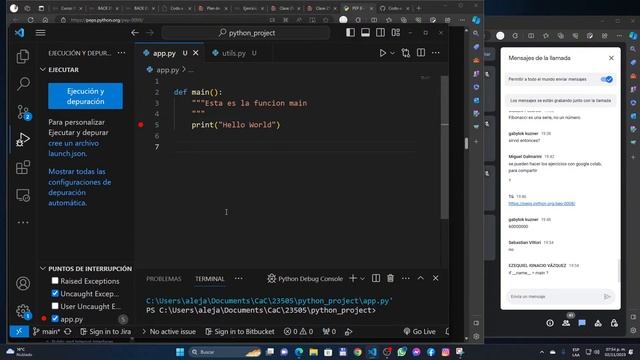Close the Mensajes de la llamada panel
Screen dimensions: 640x360
[x=611, y=58]
